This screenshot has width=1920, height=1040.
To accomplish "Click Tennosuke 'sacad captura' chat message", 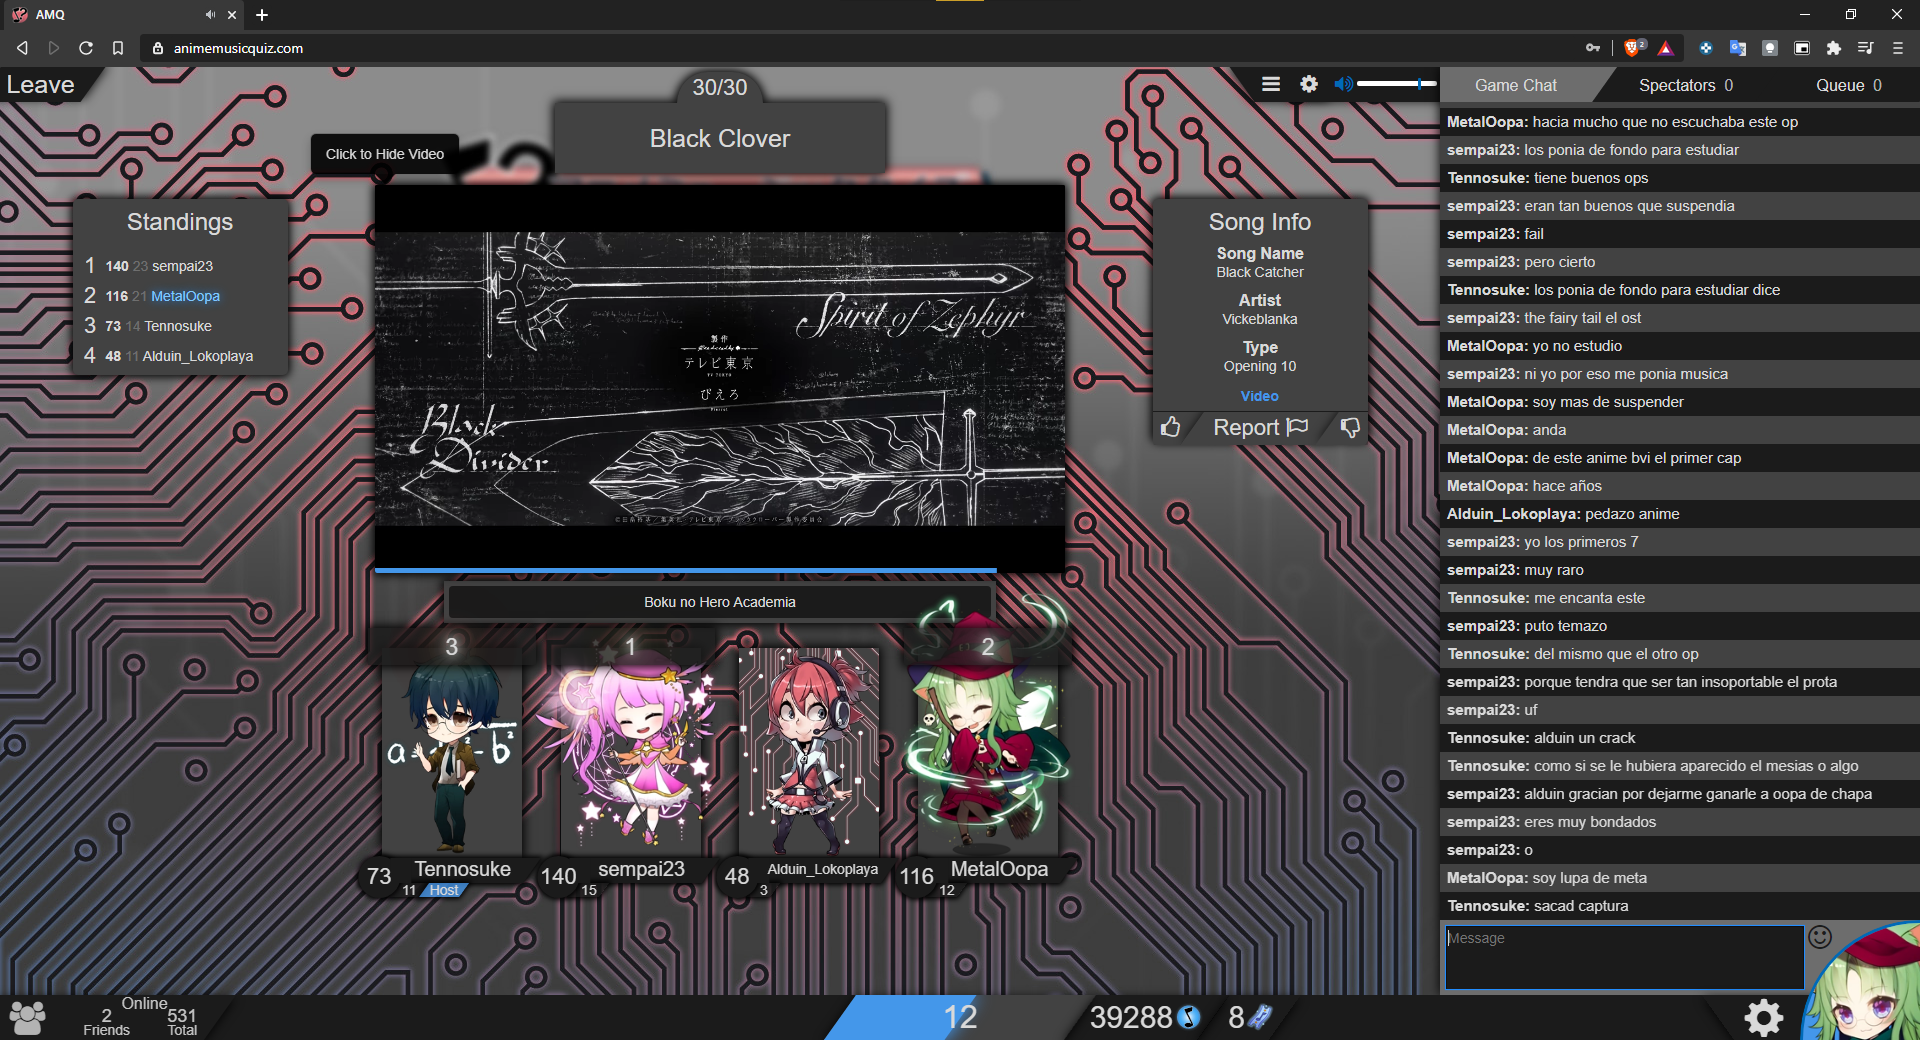I will tap(1680, 906).
